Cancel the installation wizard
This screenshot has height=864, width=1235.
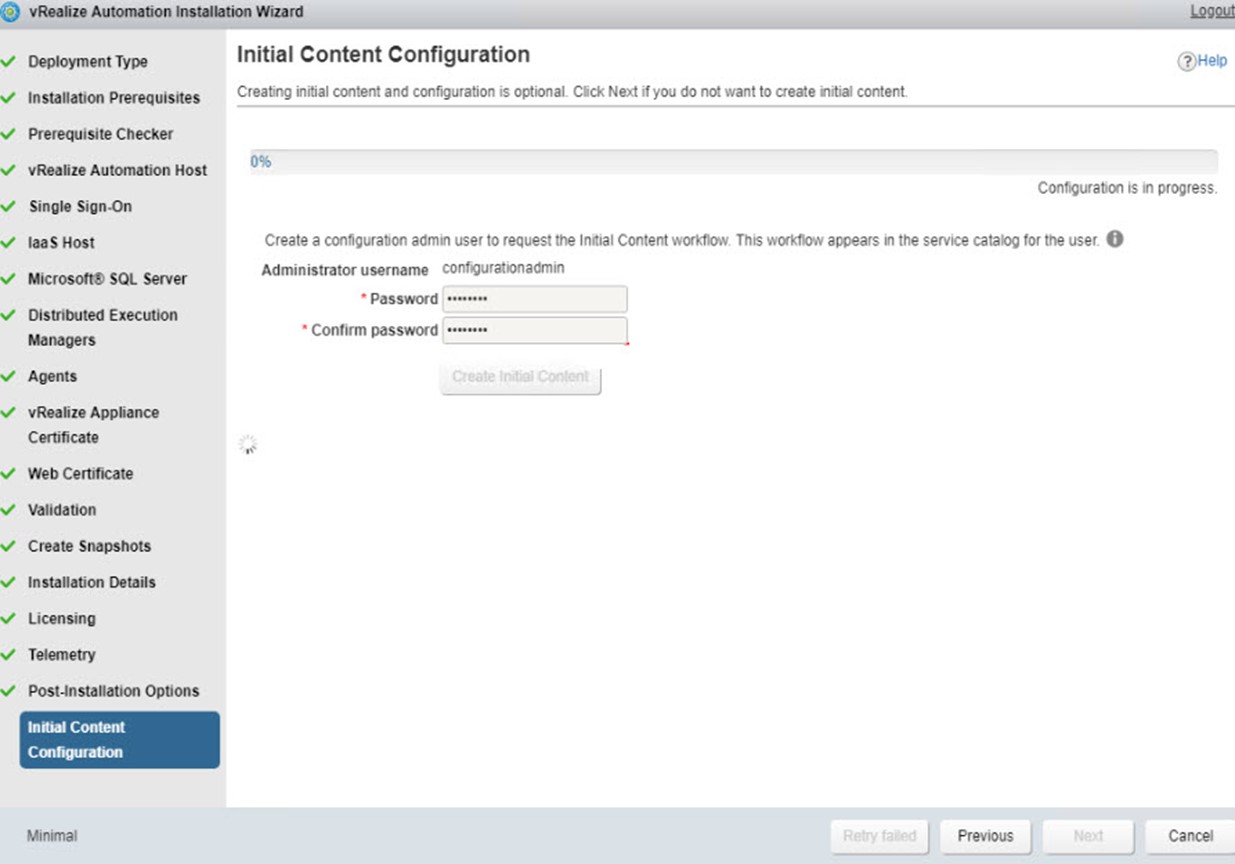pyautogui.click(x=1190, y=836)
